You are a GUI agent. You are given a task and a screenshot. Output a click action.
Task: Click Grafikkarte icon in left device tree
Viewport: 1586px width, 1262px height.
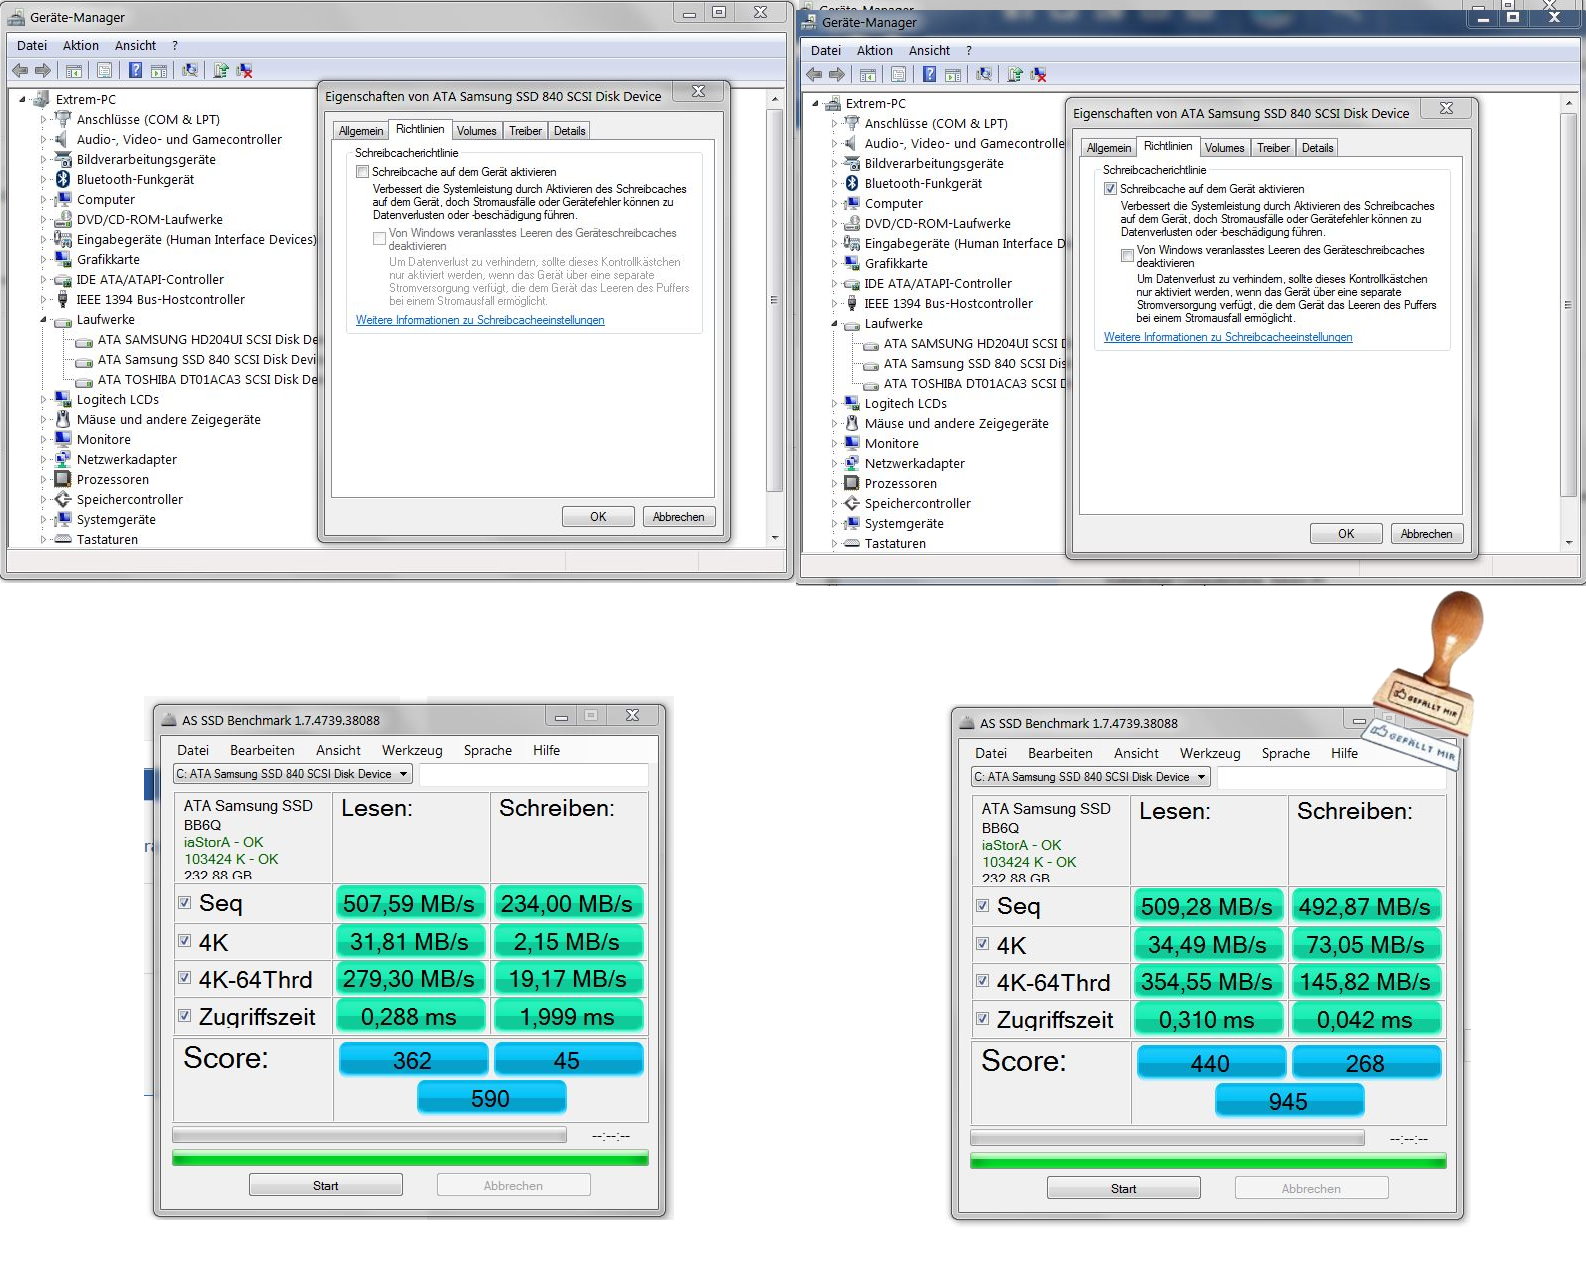[63, 259]
